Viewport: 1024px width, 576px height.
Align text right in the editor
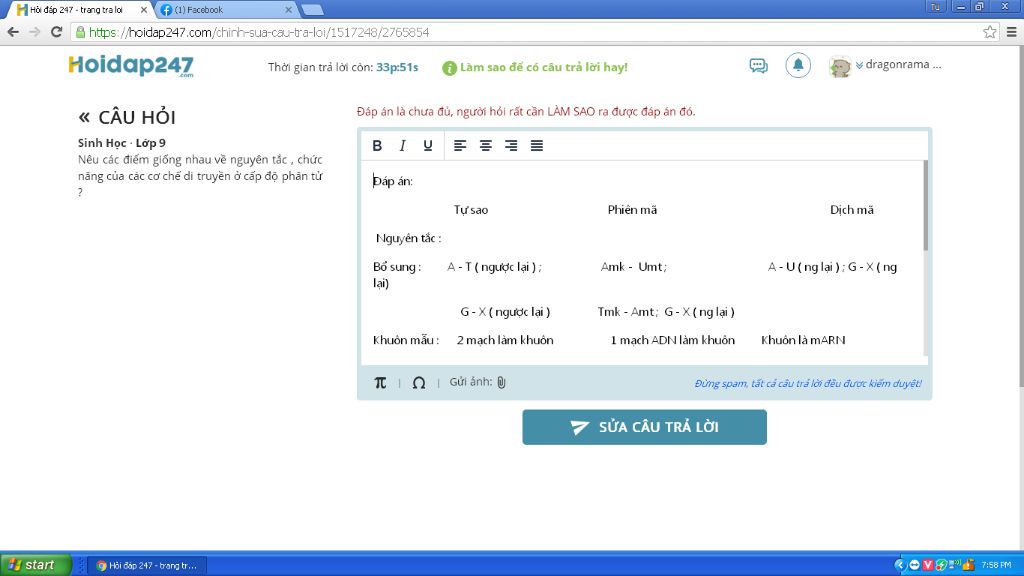pos(511,146)
